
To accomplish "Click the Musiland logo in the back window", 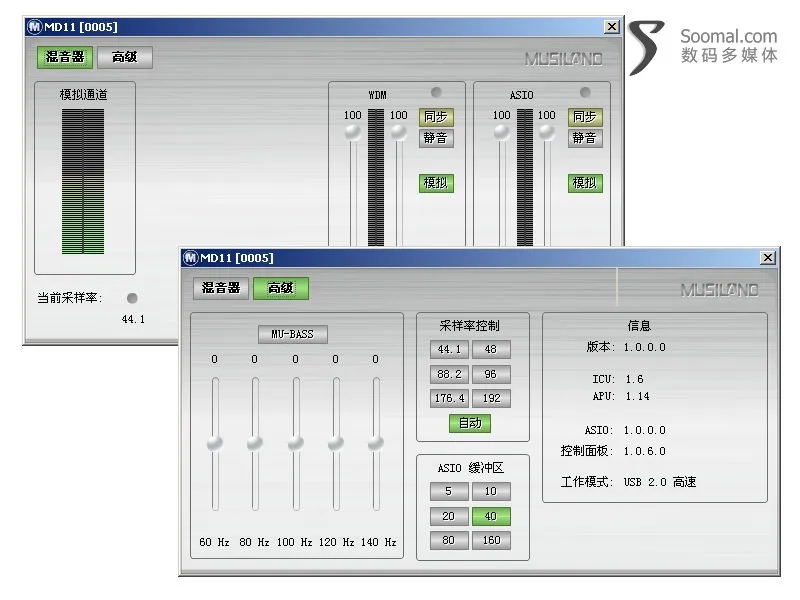I will [564, 59].
